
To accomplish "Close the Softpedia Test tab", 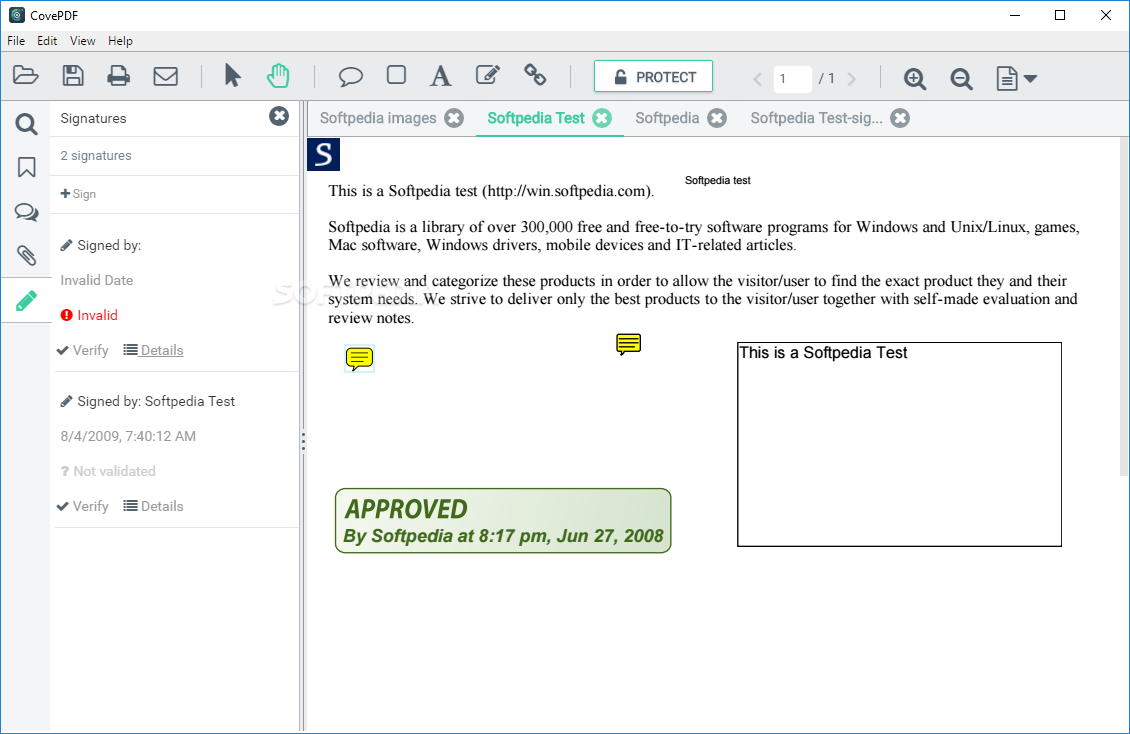I will coord(602,118).
